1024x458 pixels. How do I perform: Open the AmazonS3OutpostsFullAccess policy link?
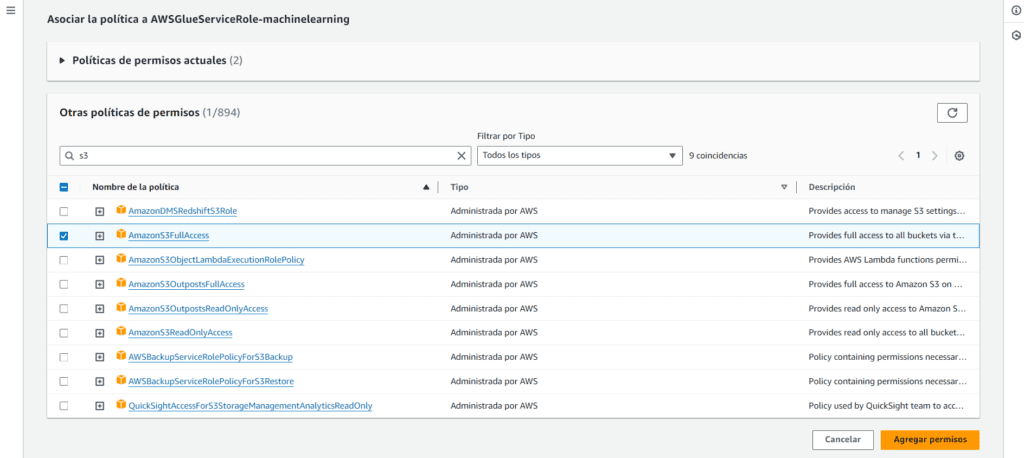coord(187,284)
